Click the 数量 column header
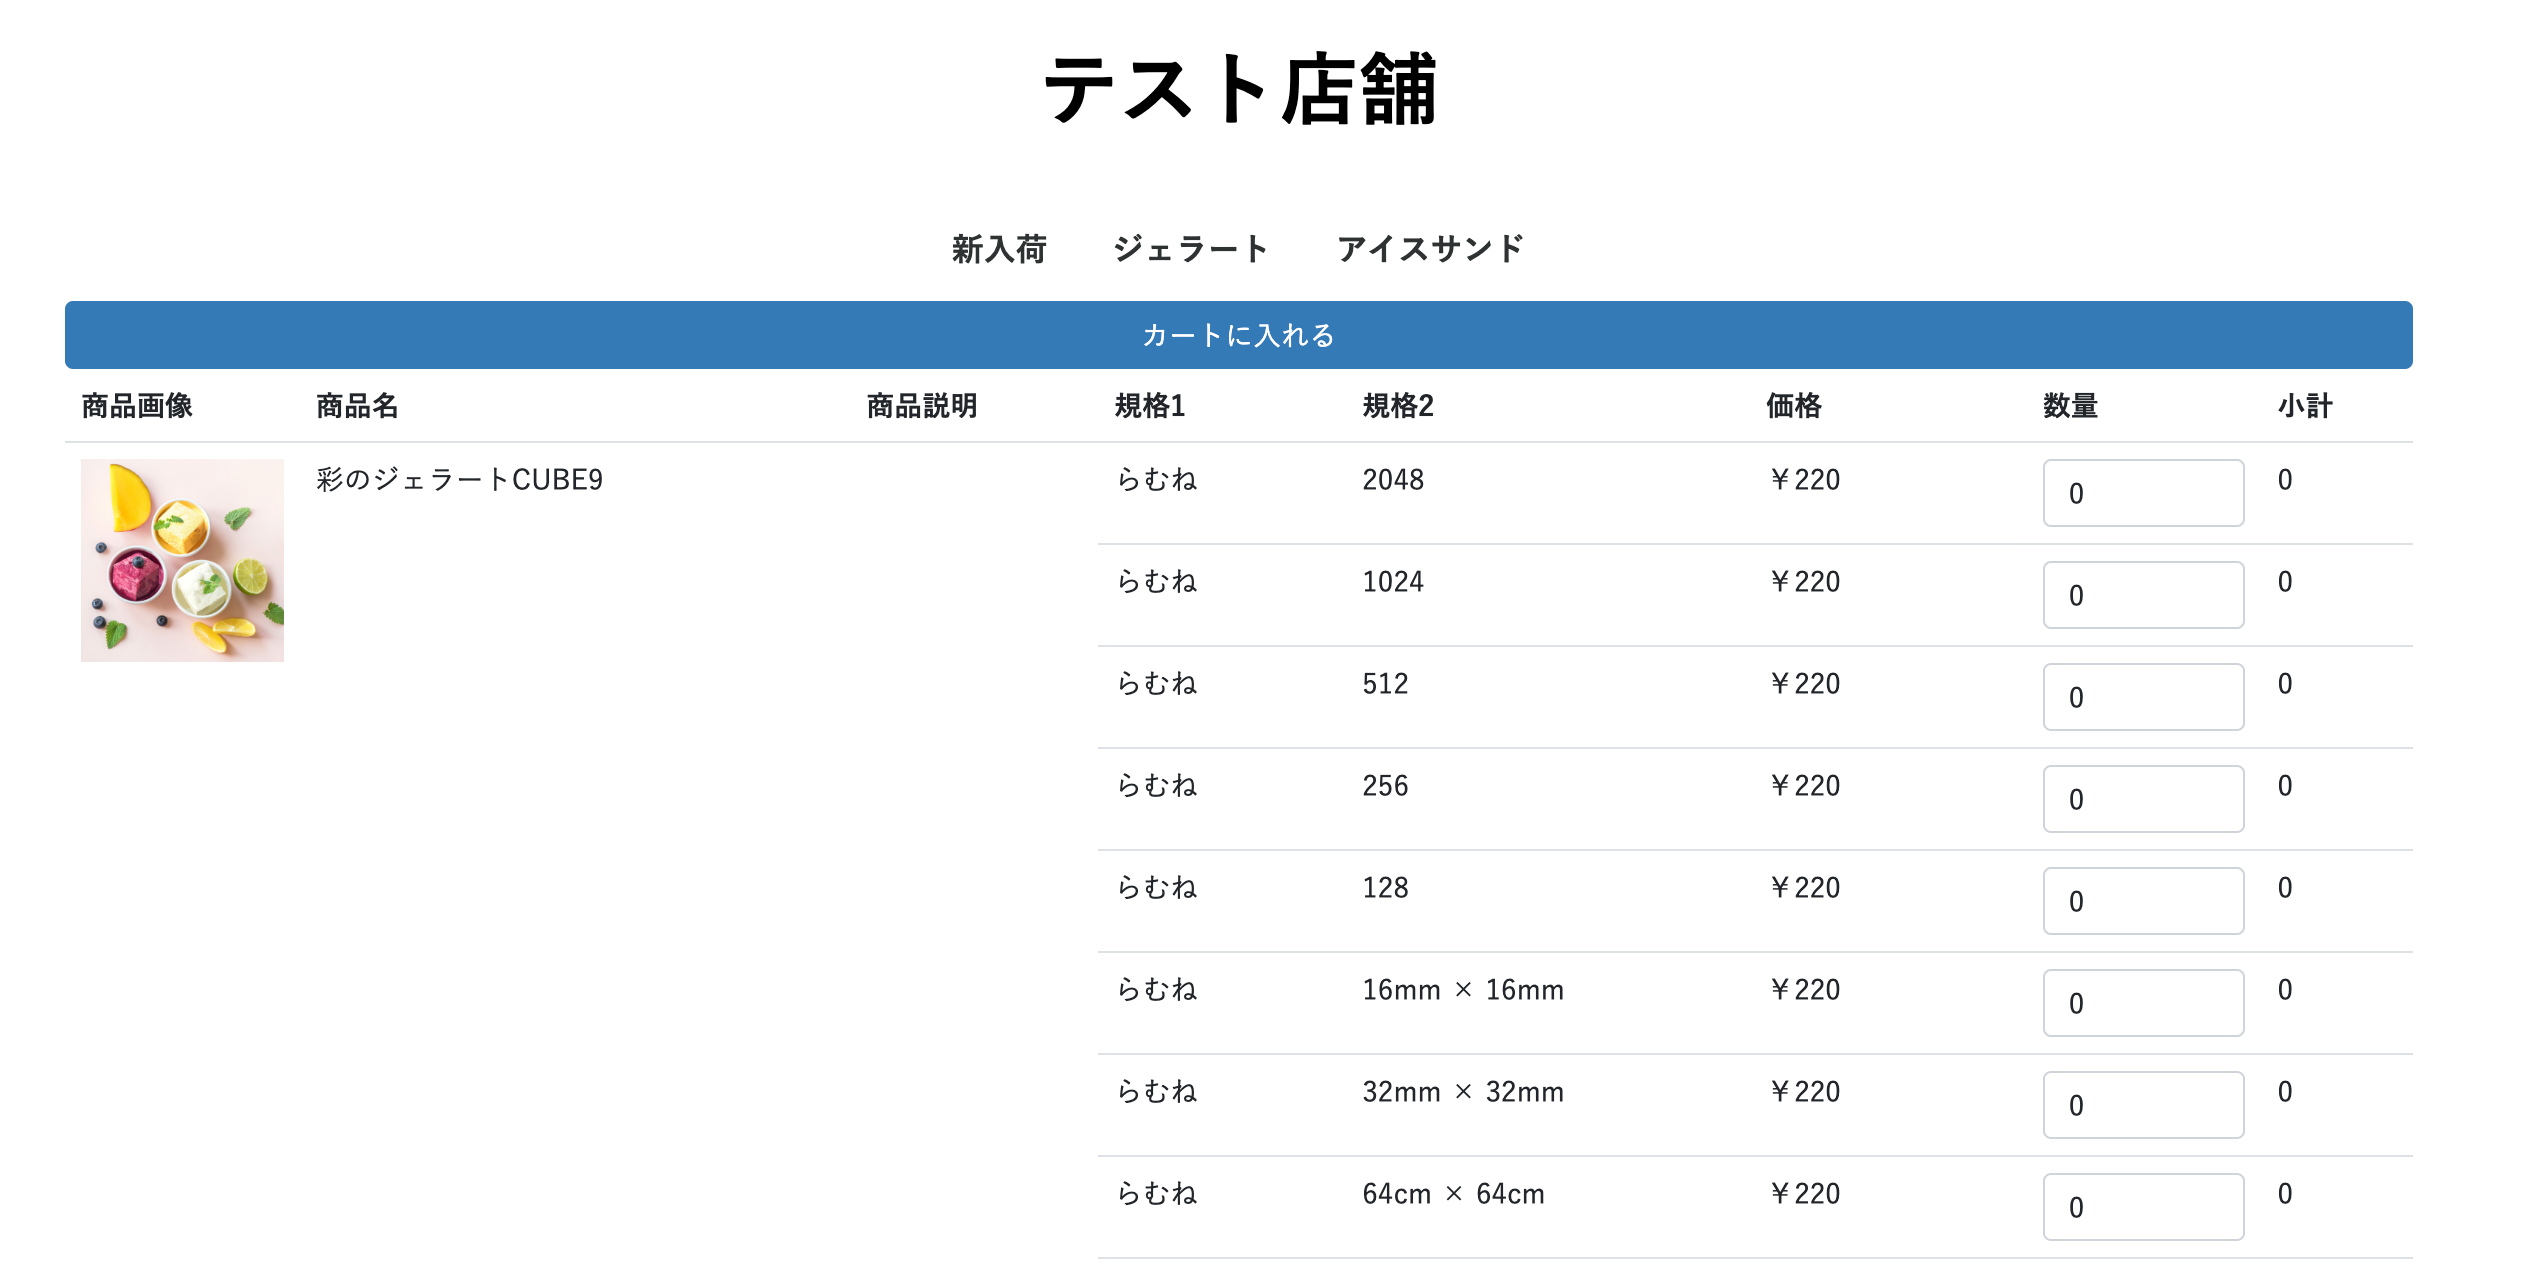 coord(2070,406)
